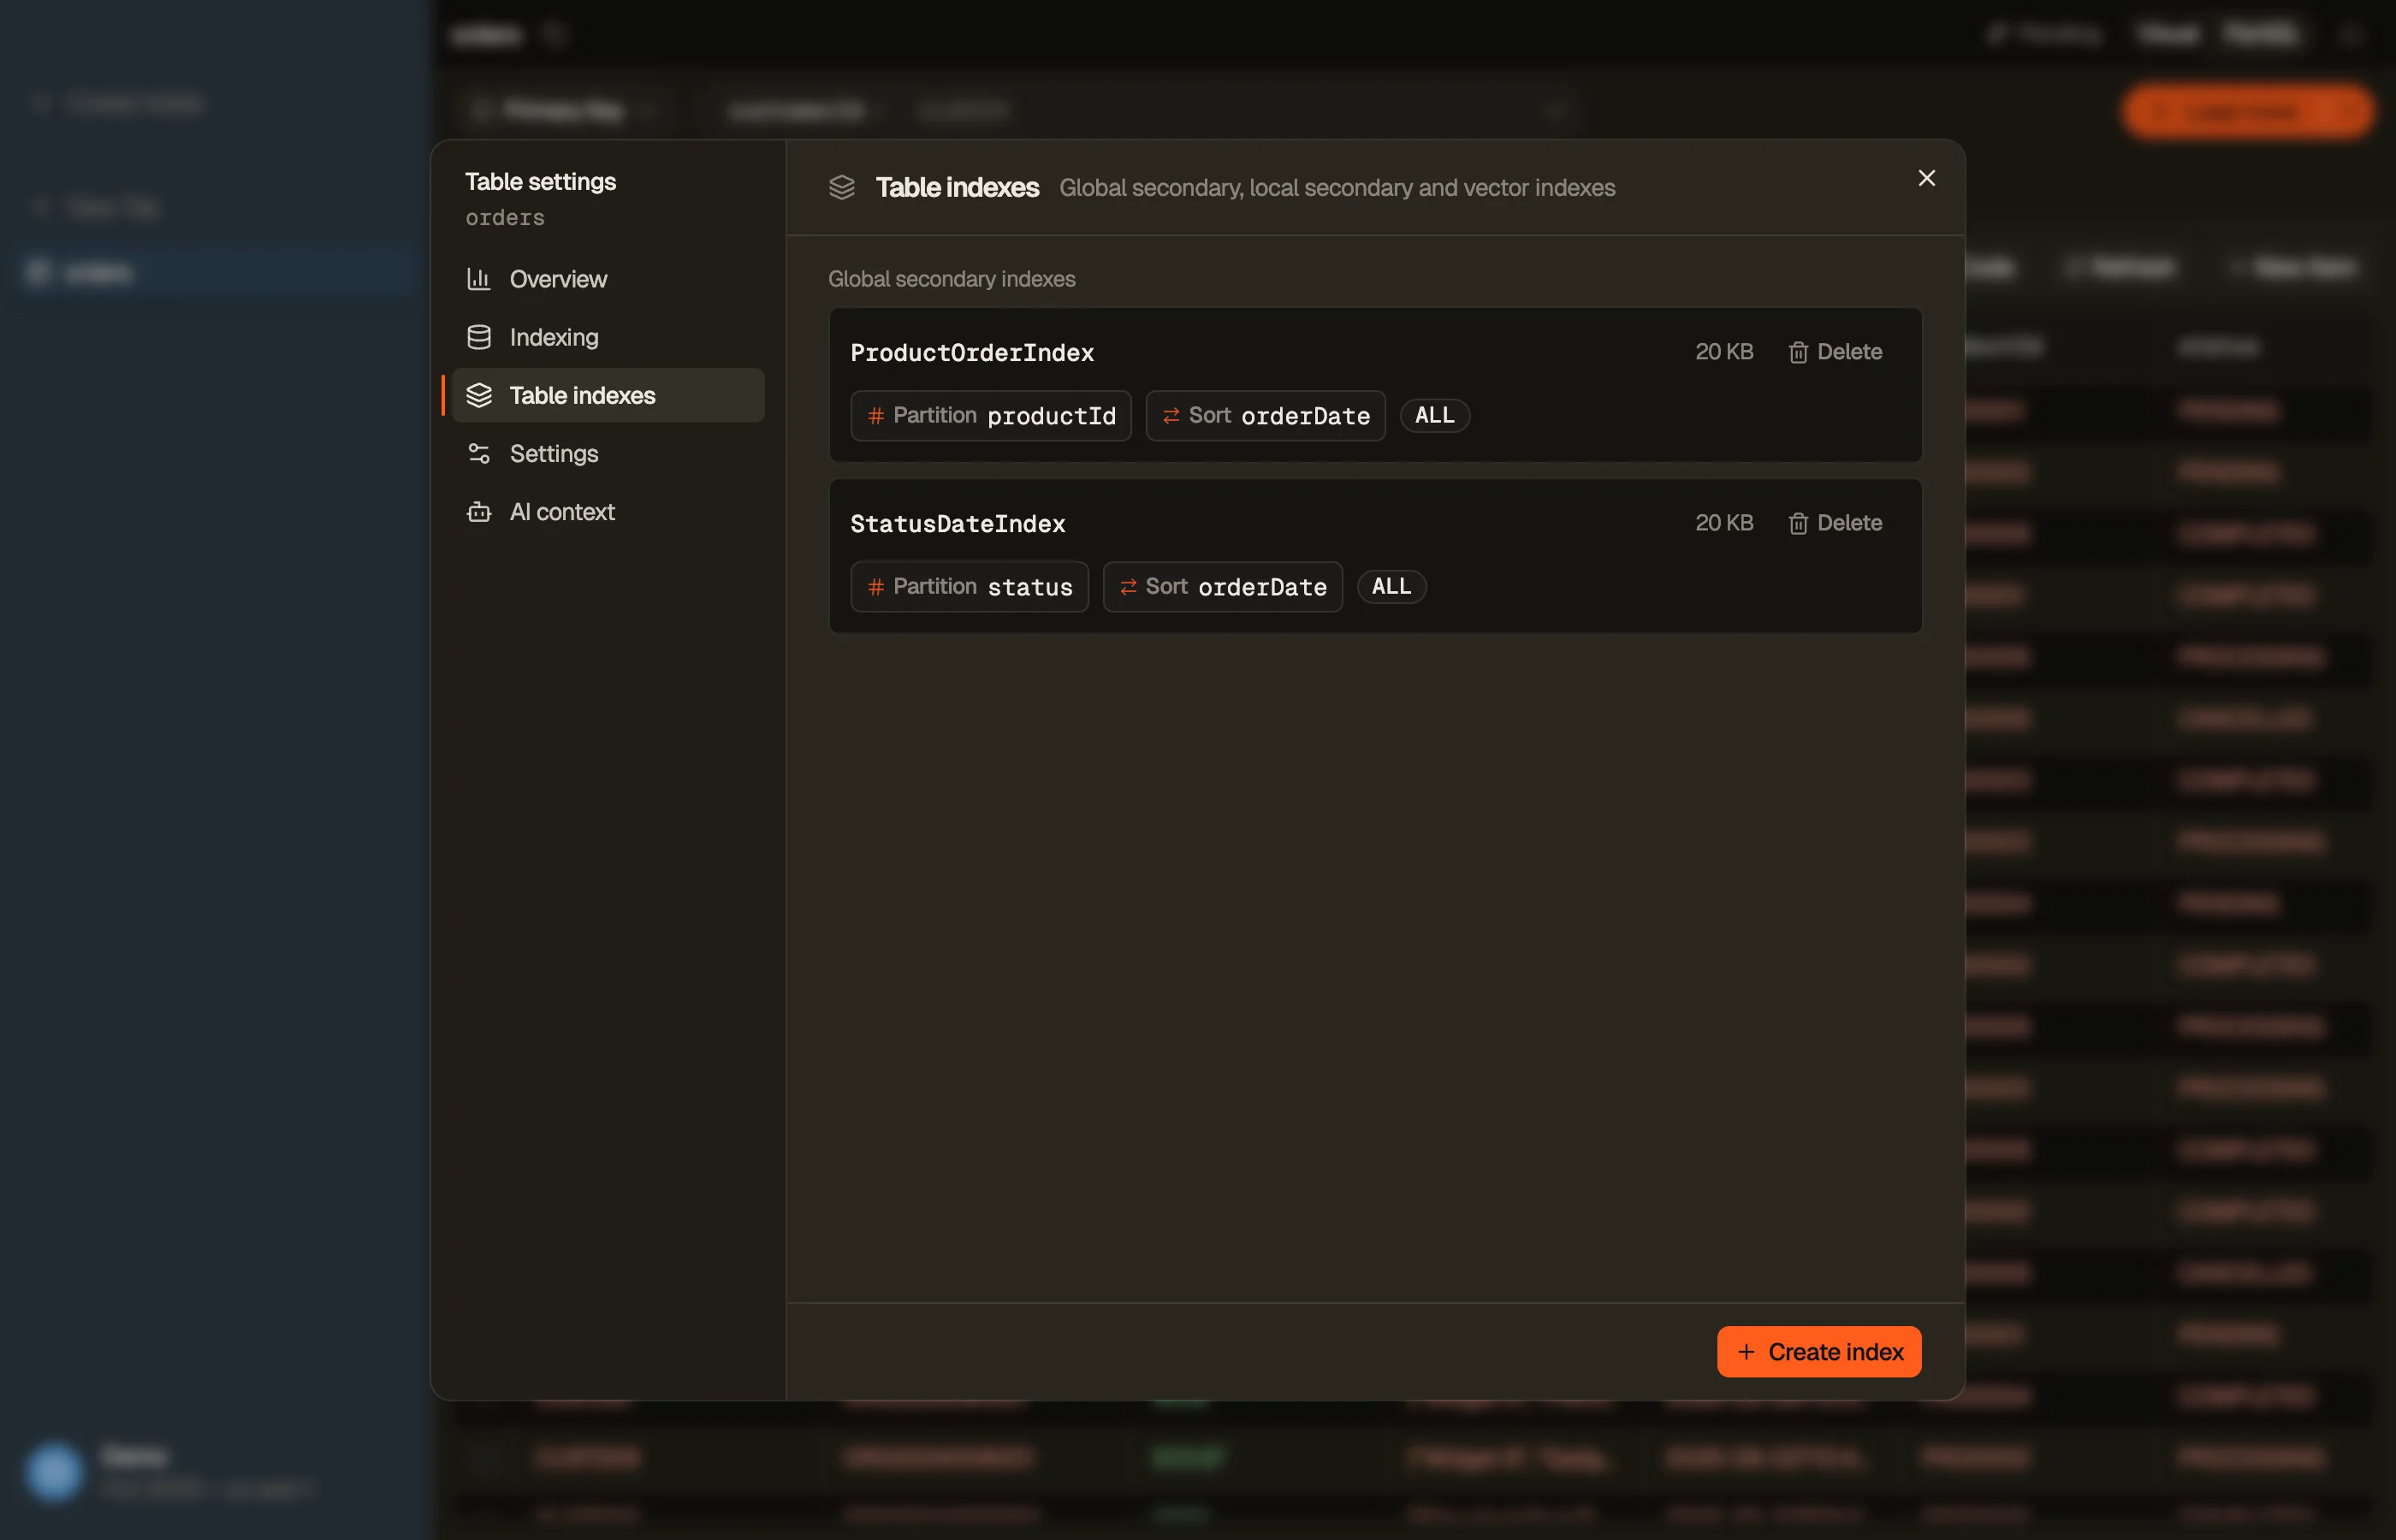
Task: Click the Create index button
Action: pyautogui.click(x=1819, y=1351)
